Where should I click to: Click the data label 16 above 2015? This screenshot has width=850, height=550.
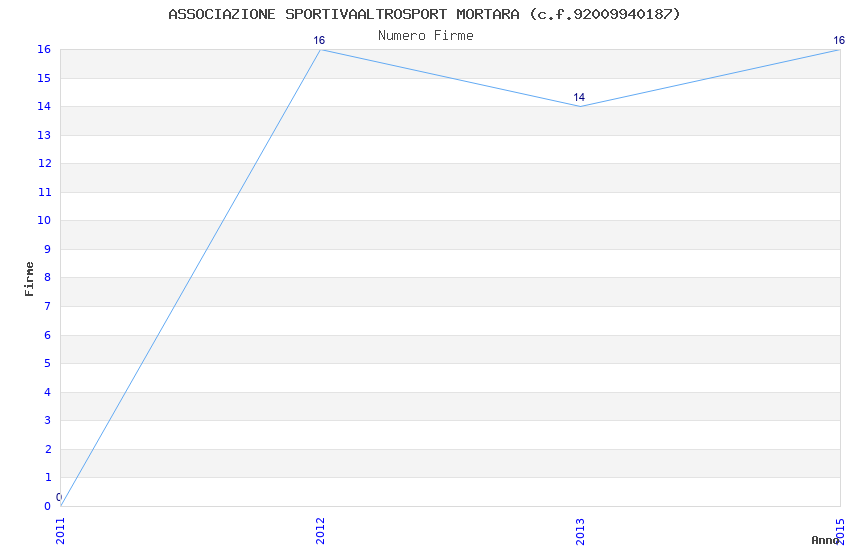(x=839, y=40)
